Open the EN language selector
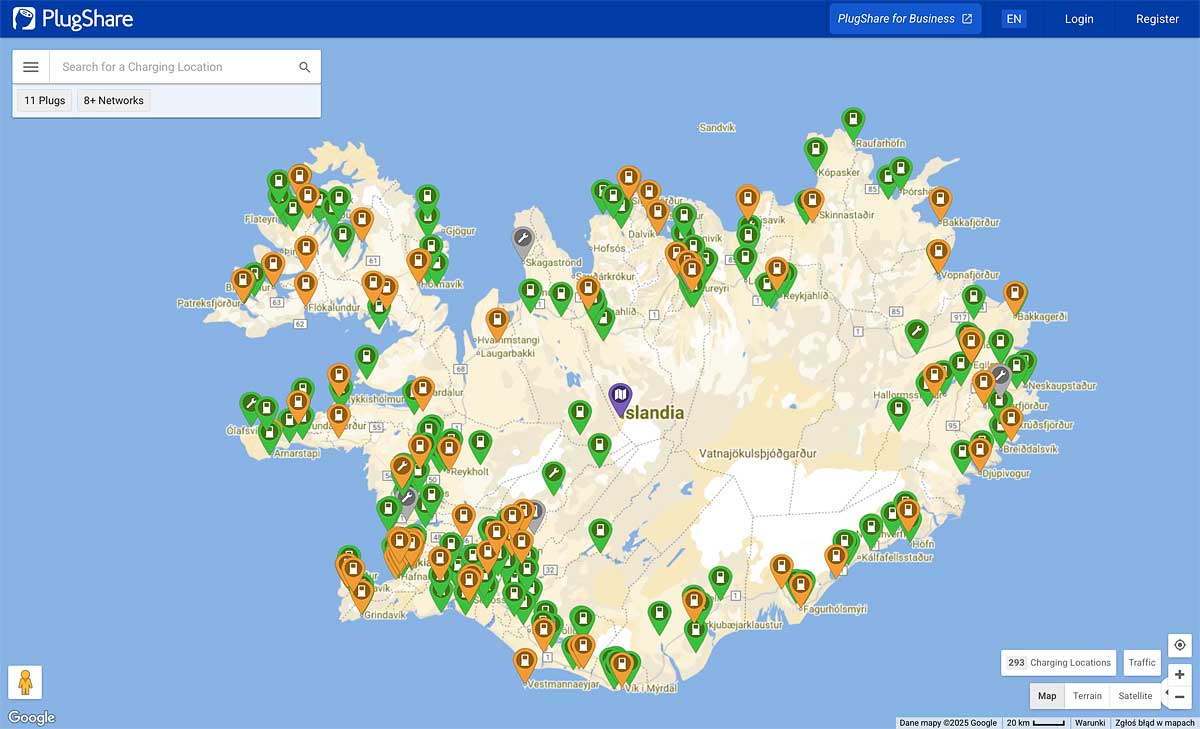This screenshot has height=729, width=1200. (1014, 19)
